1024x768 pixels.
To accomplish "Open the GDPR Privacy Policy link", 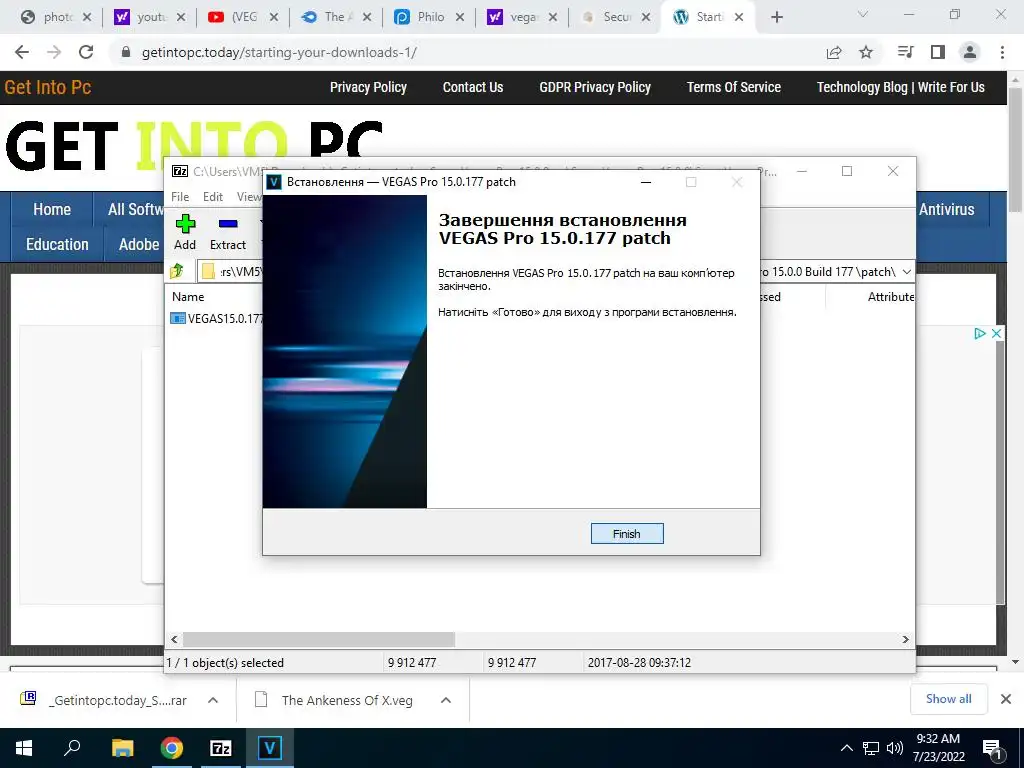I will tap(595, 87).
